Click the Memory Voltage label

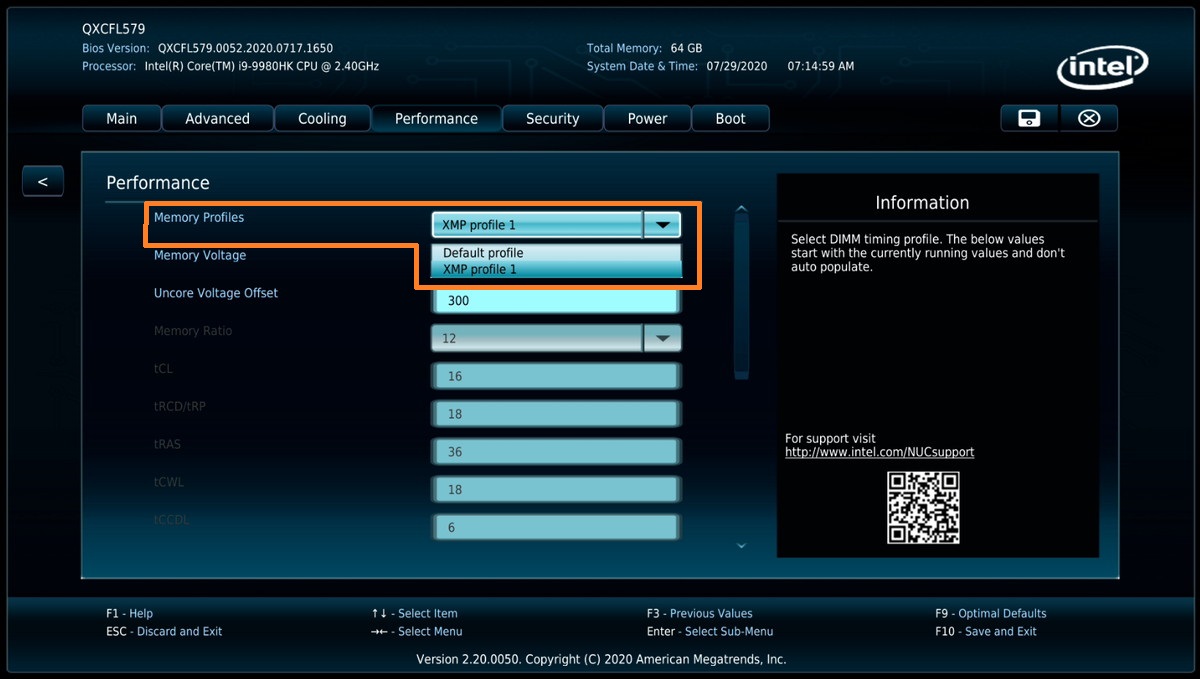coord(200,255)
